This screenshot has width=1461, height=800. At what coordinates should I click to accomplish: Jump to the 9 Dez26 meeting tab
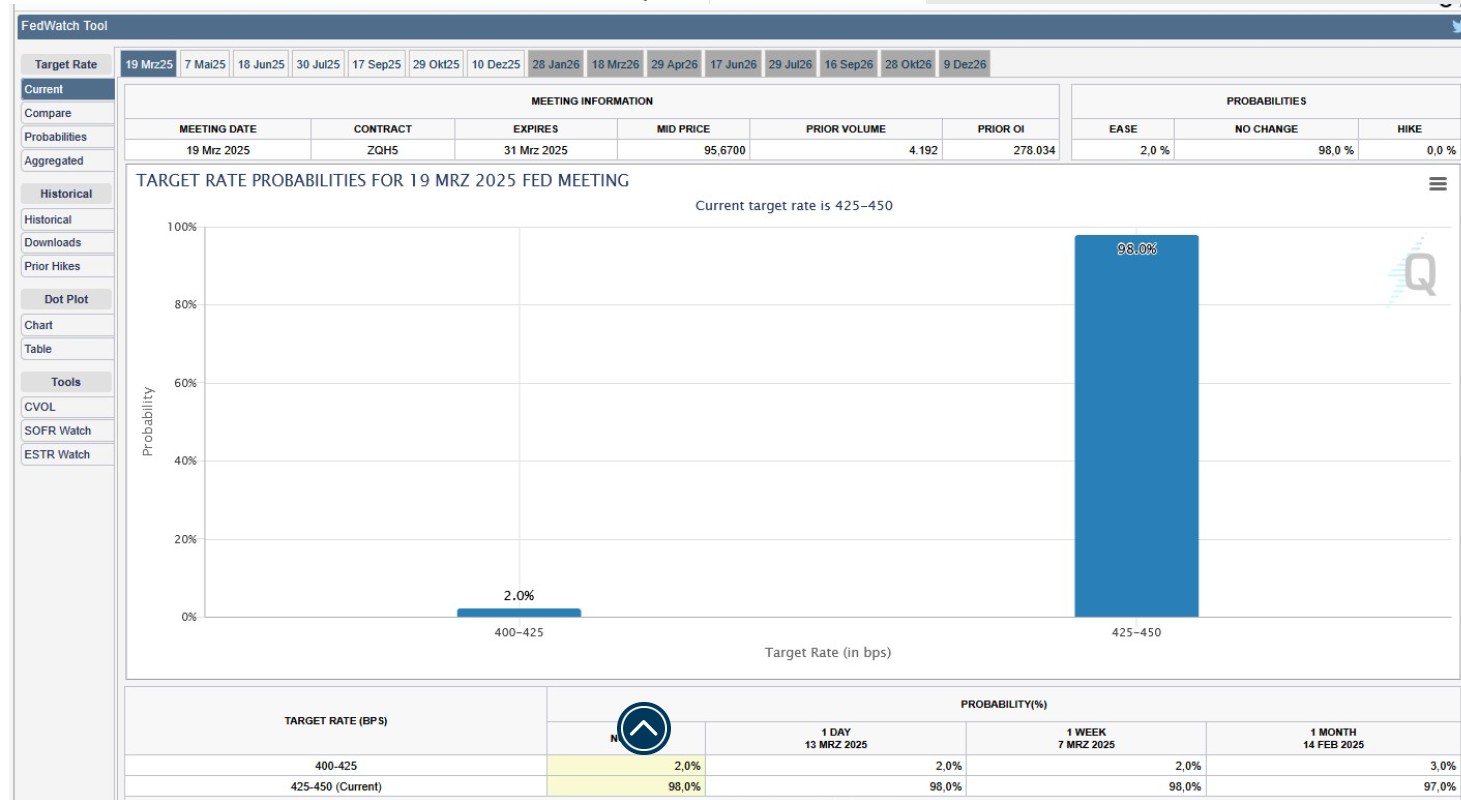(x=965, y=64)
